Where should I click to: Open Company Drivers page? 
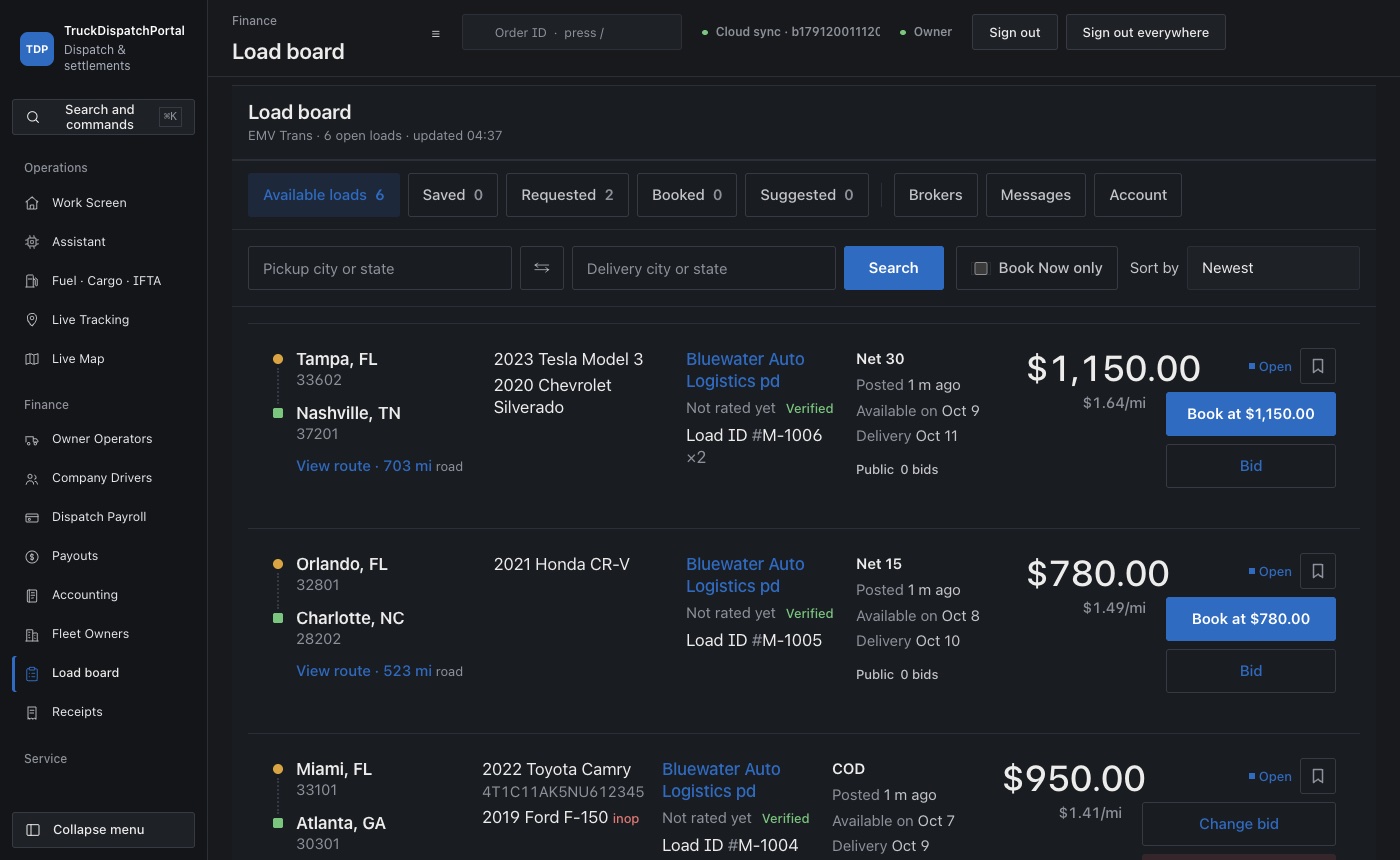click(x=102, y=478)
